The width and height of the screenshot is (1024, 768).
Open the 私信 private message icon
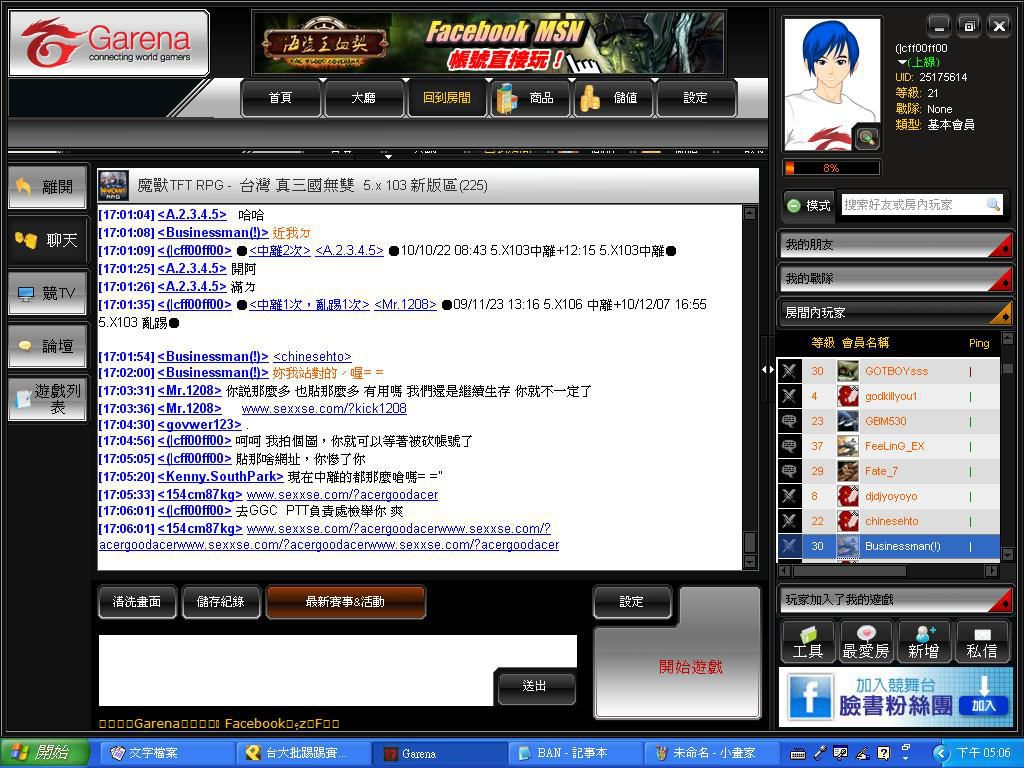pos(982,641)
